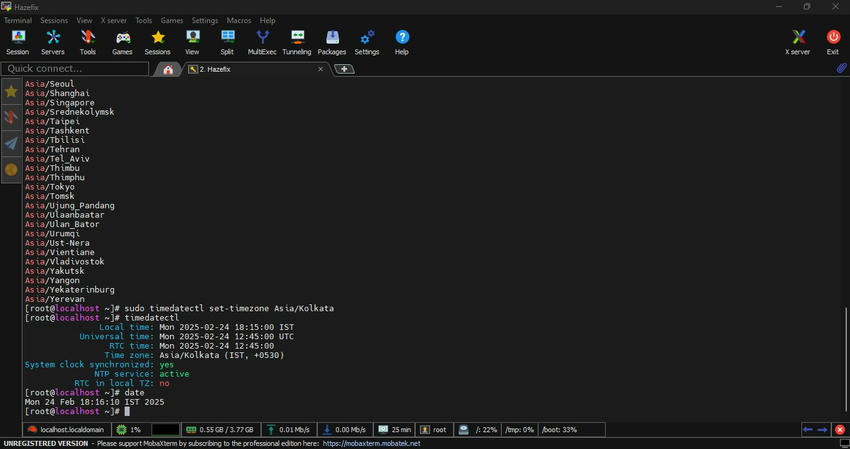Open the MultiExec mode icon

tap(262, 41)
